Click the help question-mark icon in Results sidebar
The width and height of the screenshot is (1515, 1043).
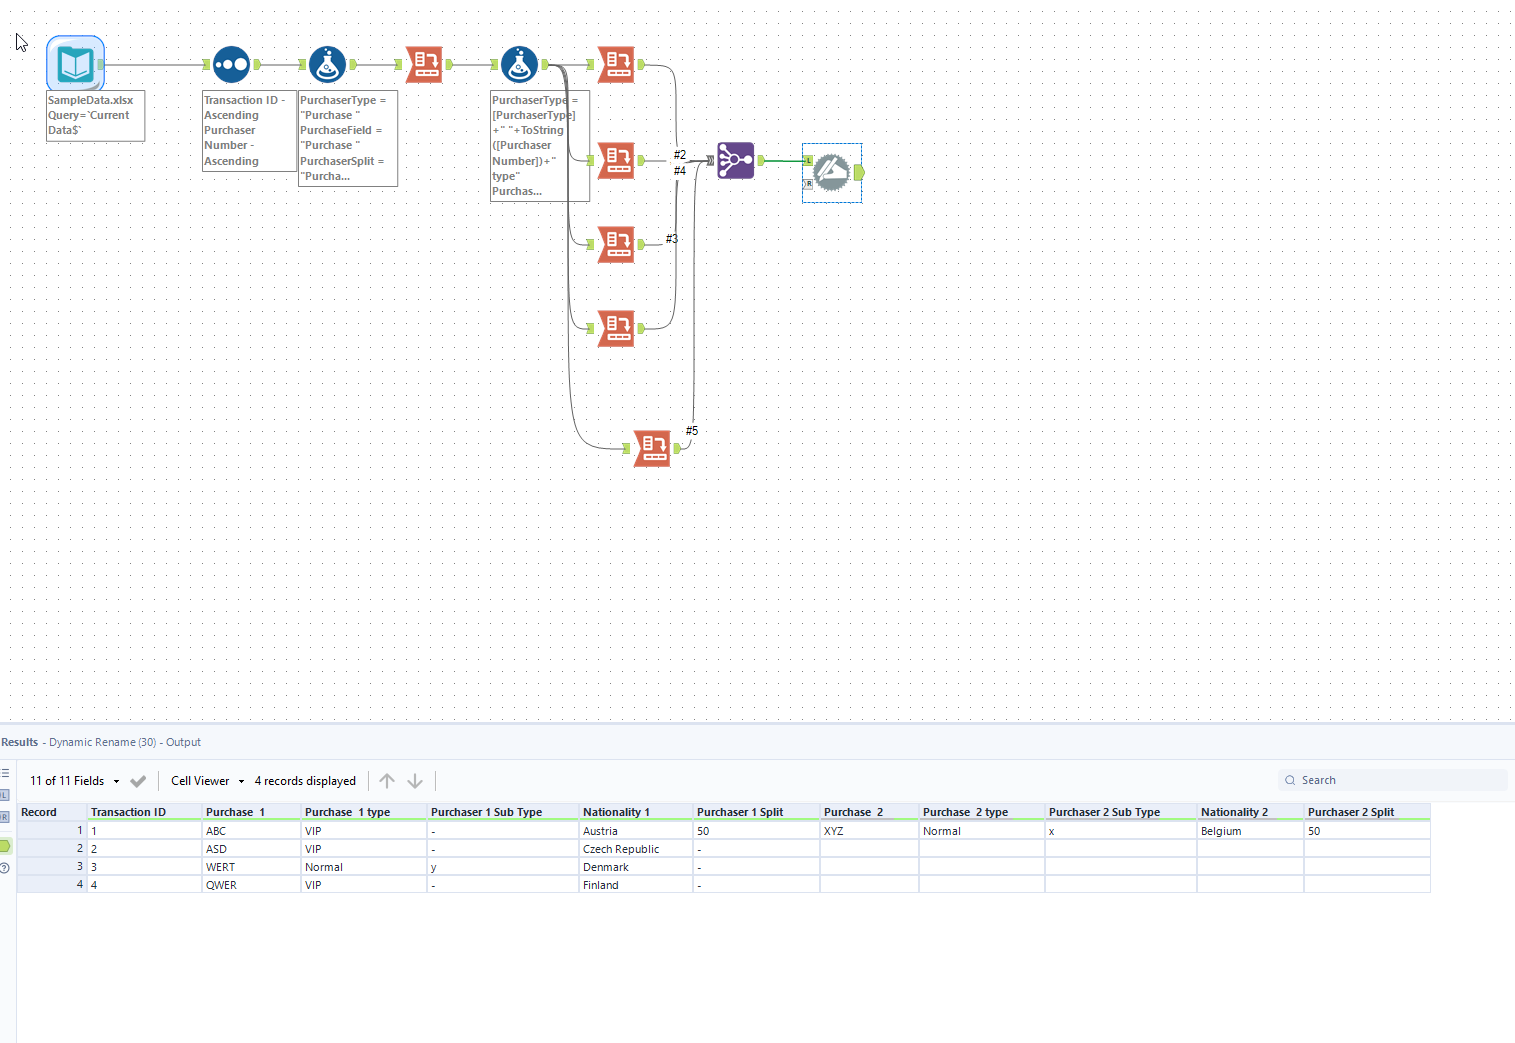pos(5,868)
